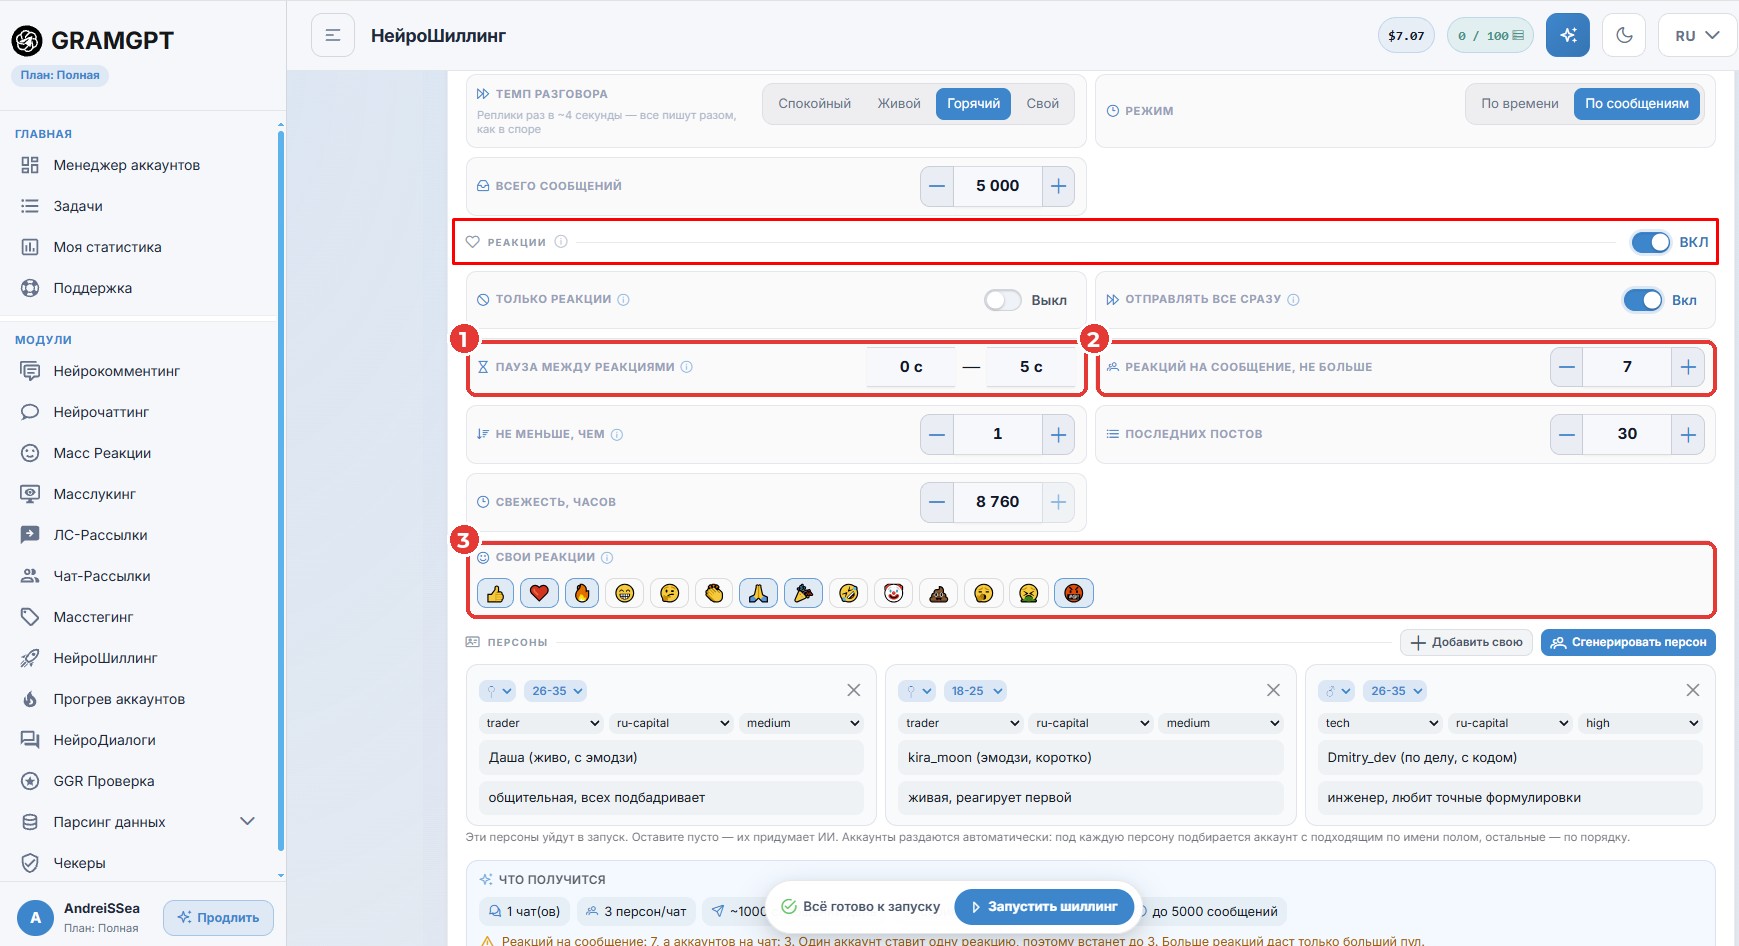Click Сгенерировать персон button
The image size is (1739, 946).
click(1628, 642)
